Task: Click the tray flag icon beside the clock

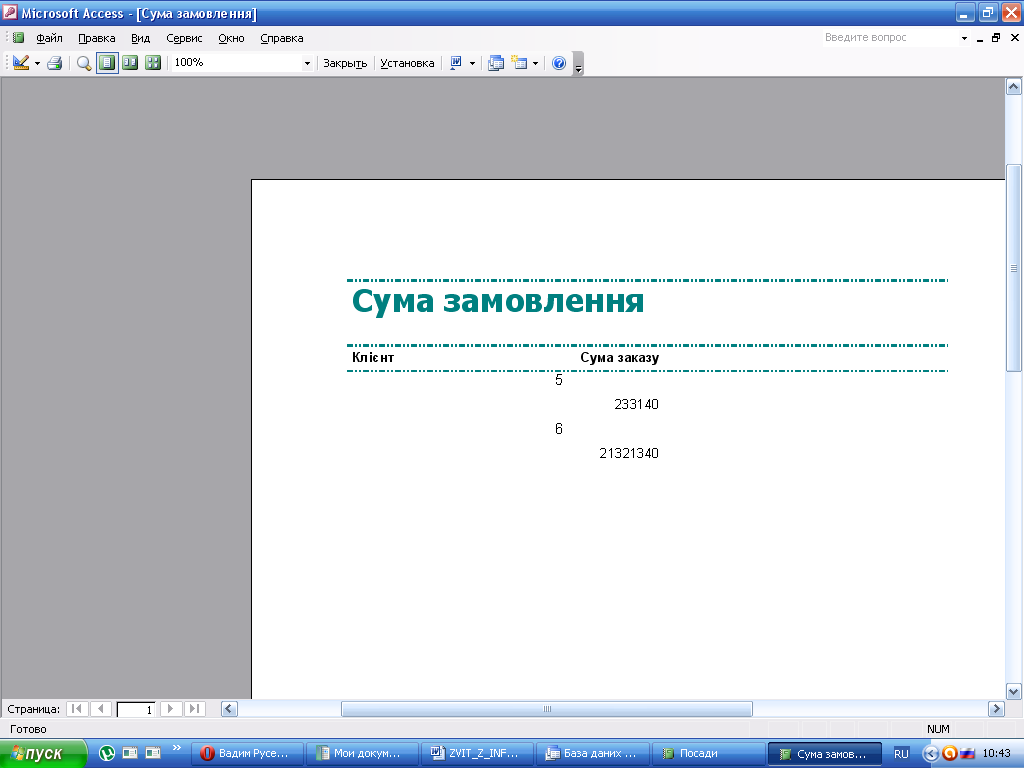Action: (968, 754)
